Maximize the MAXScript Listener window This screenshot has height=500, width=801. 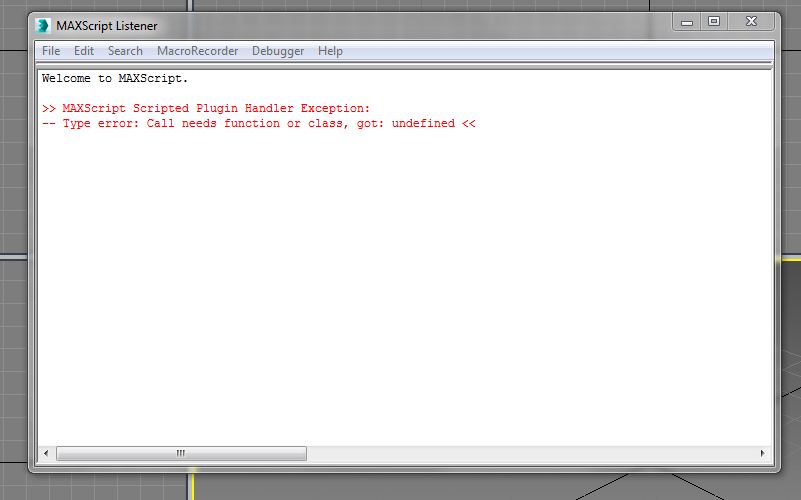point(714,22)
